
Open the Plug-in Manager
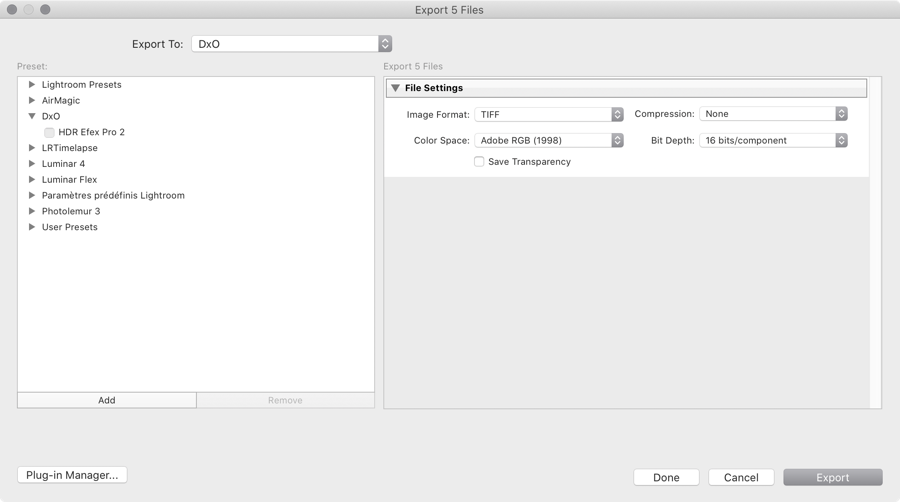click(x=72, y=475)
